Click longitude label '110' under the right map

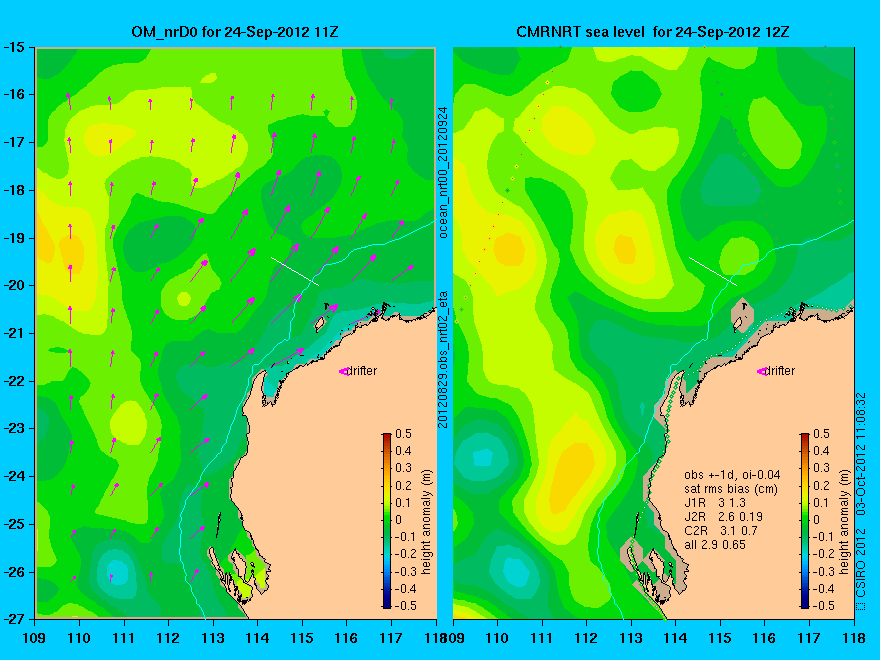pos(497,638)
